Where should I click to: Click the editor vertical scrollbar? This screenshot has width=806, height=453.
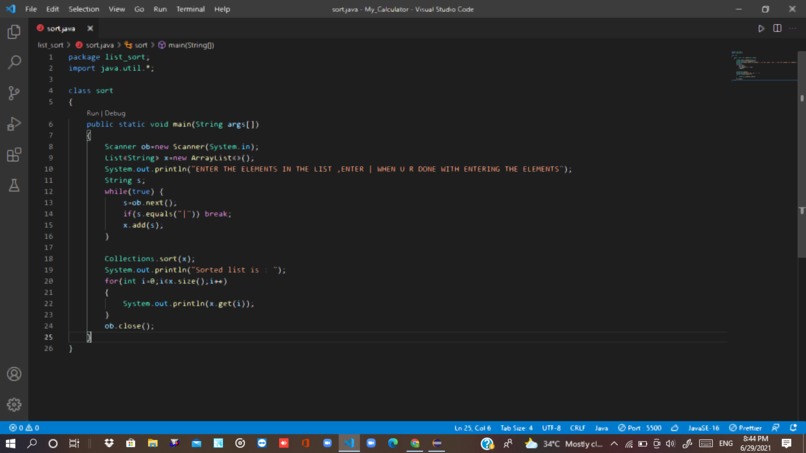801,154
